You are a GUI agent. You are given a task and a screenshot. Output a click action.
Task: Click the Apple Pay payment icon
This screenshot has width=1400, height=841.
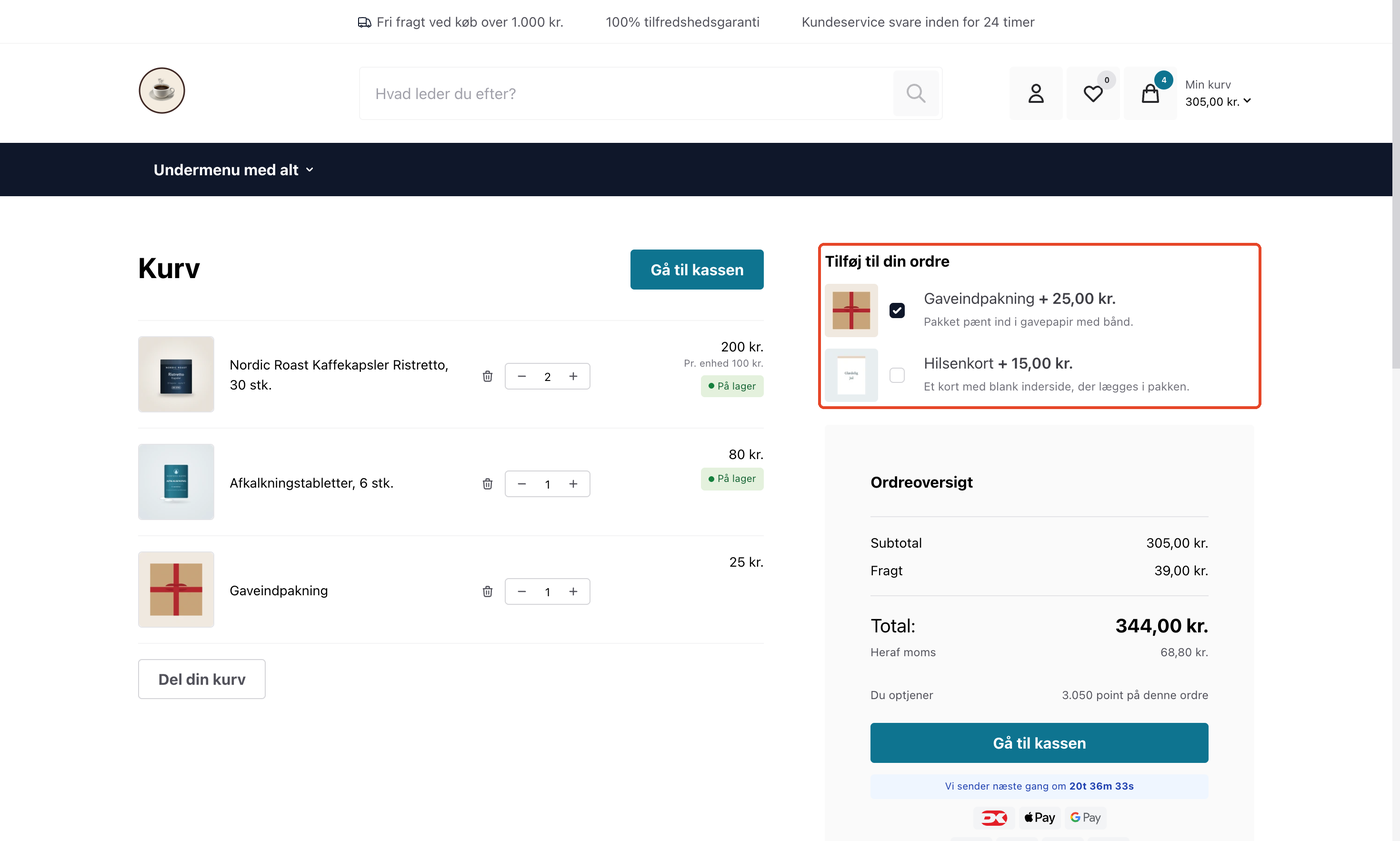pyautogui.click(x=1039, y=817)
